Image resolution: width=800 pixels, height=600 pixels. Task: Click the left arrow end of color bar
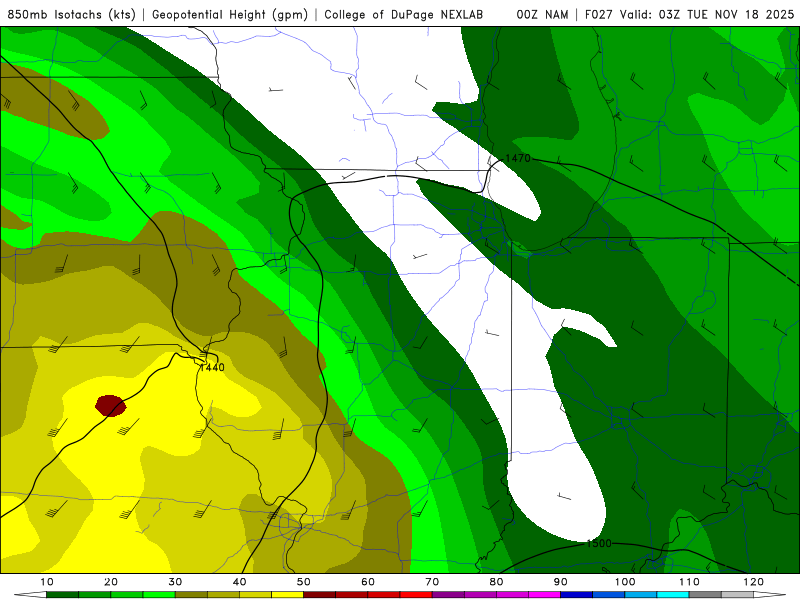[30, 595]
